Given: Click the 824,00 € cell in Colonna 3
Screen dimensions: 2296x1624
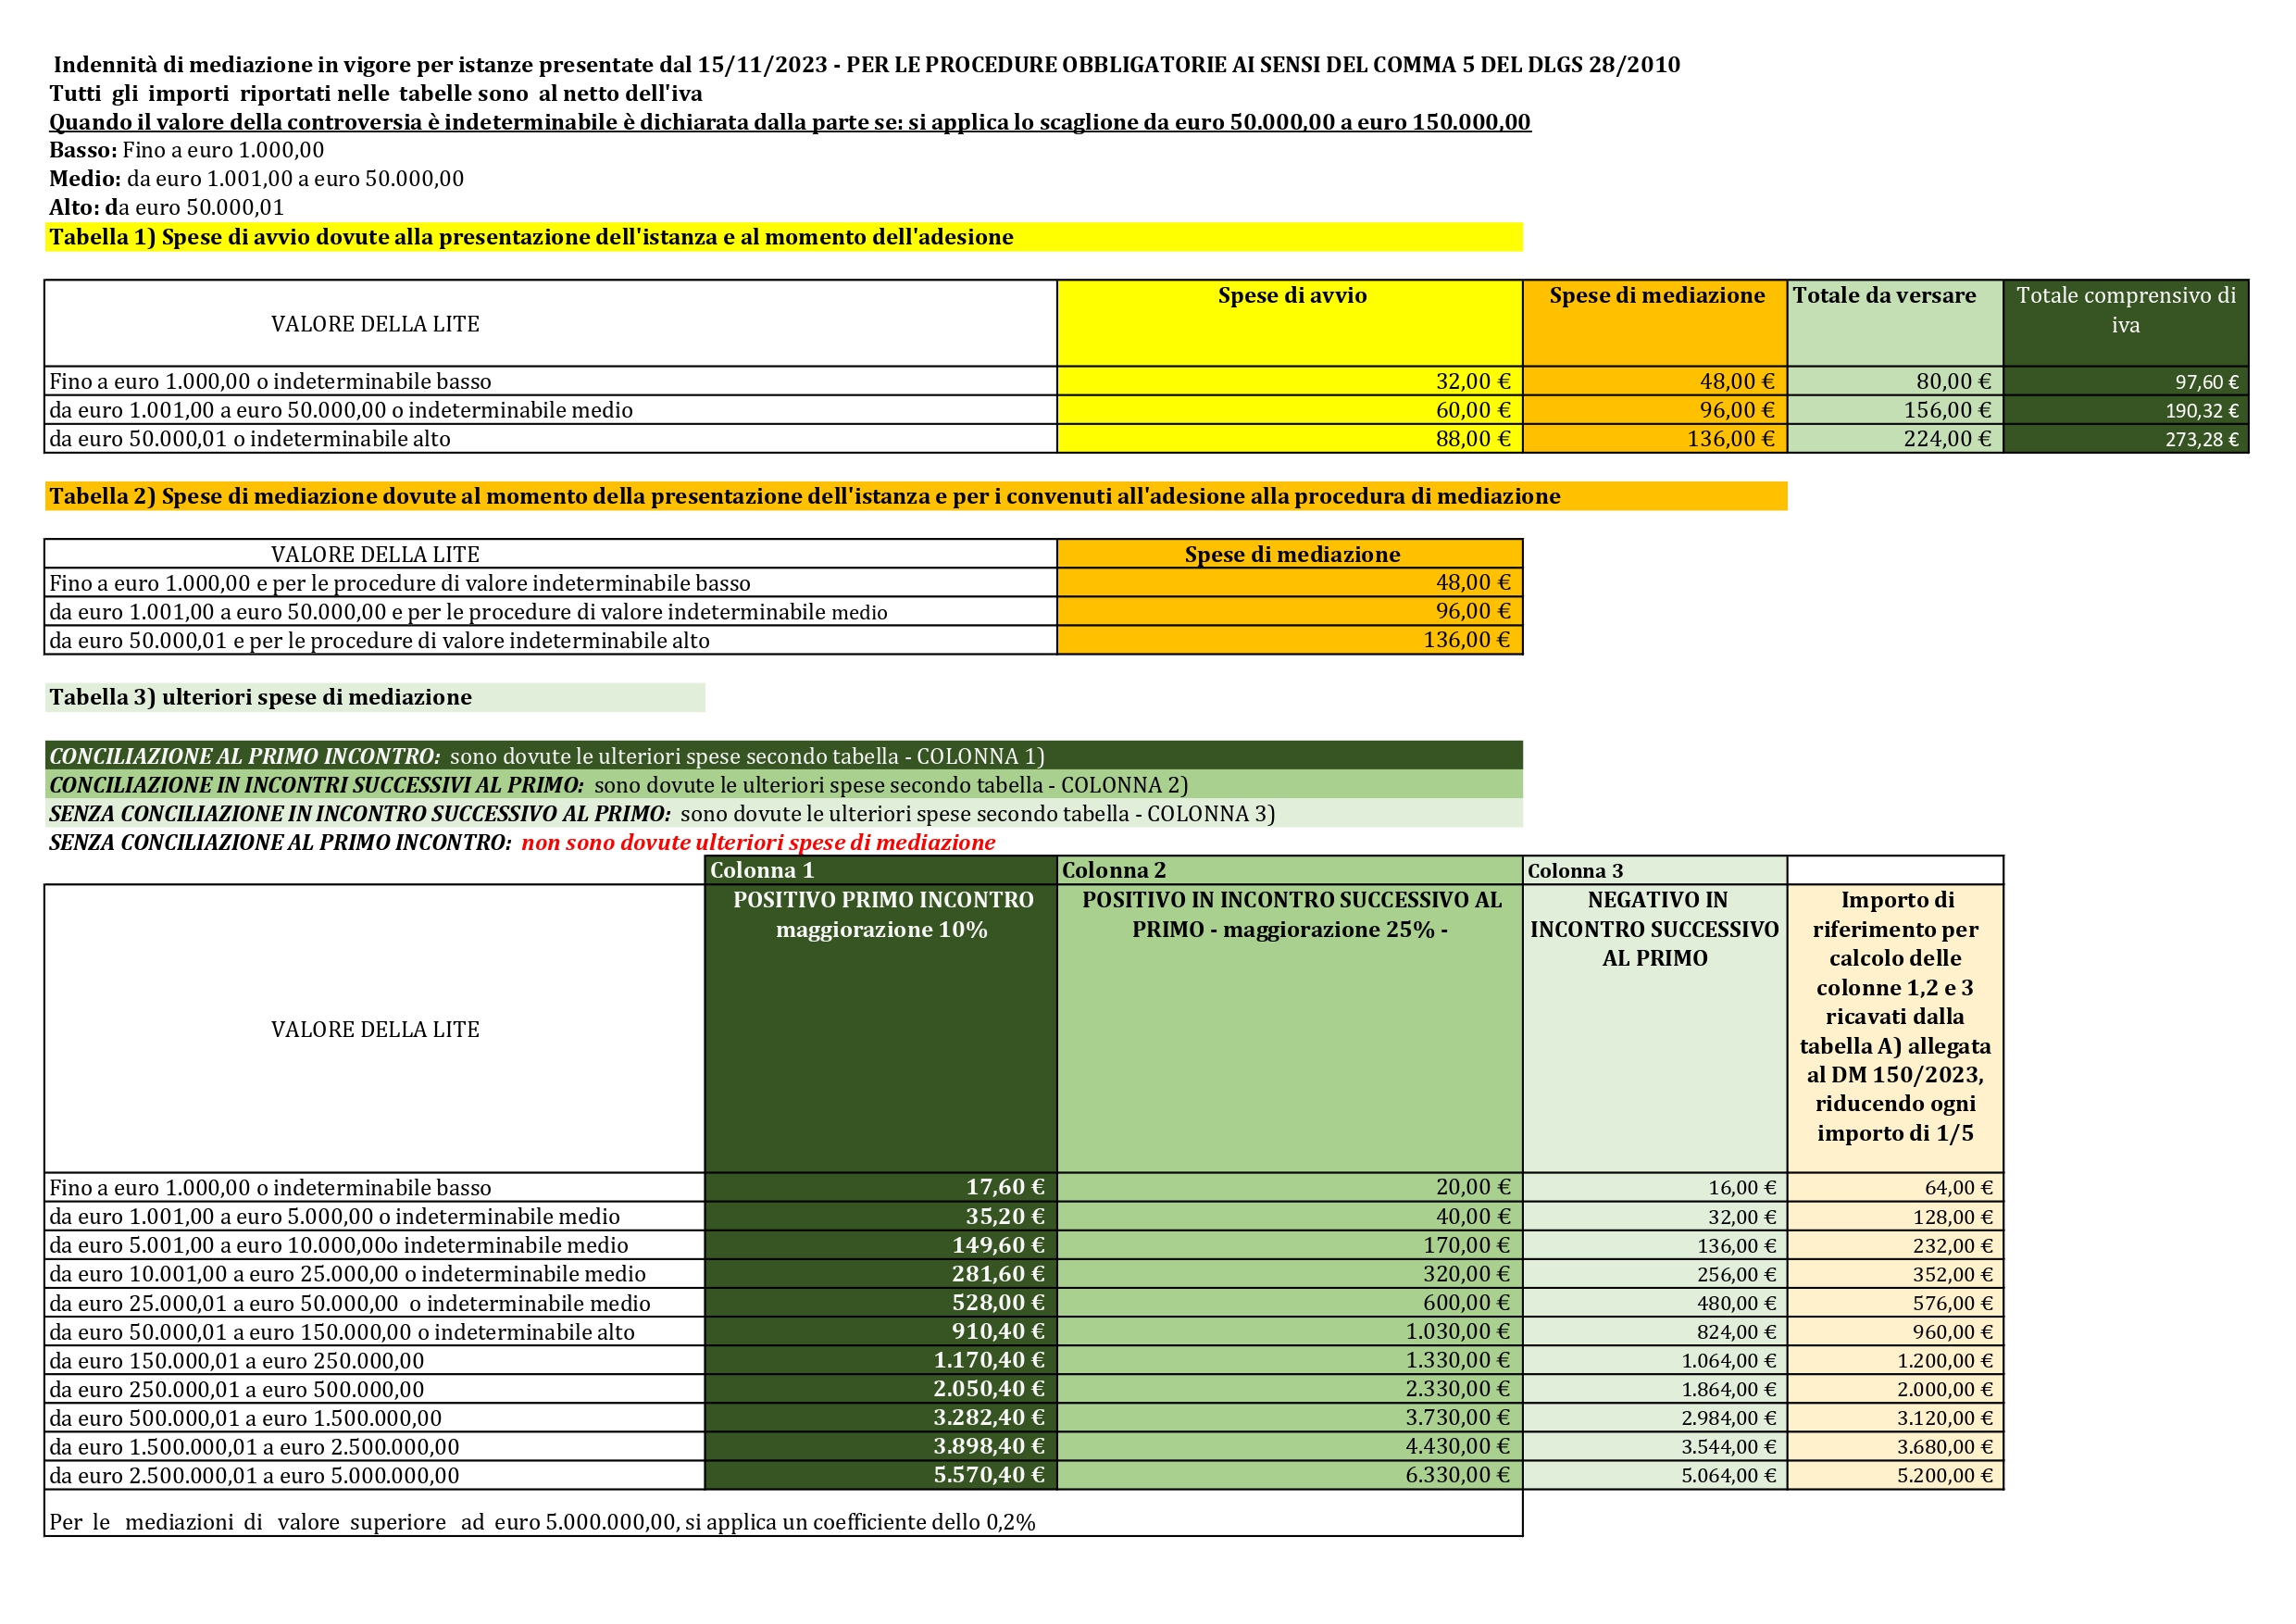Looking at the screenshot, I should pos(1655,1332).
